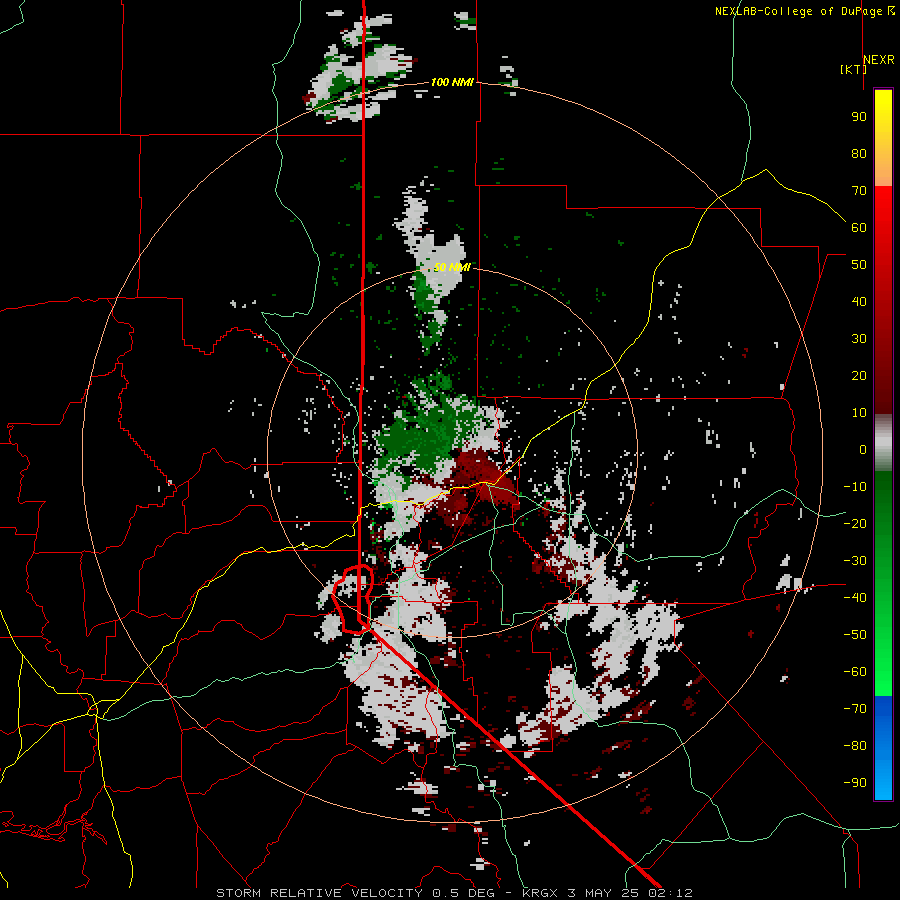Click the -30 knot value on the velocity legend
The image size is (900, 900).
(x=855, y=561)
